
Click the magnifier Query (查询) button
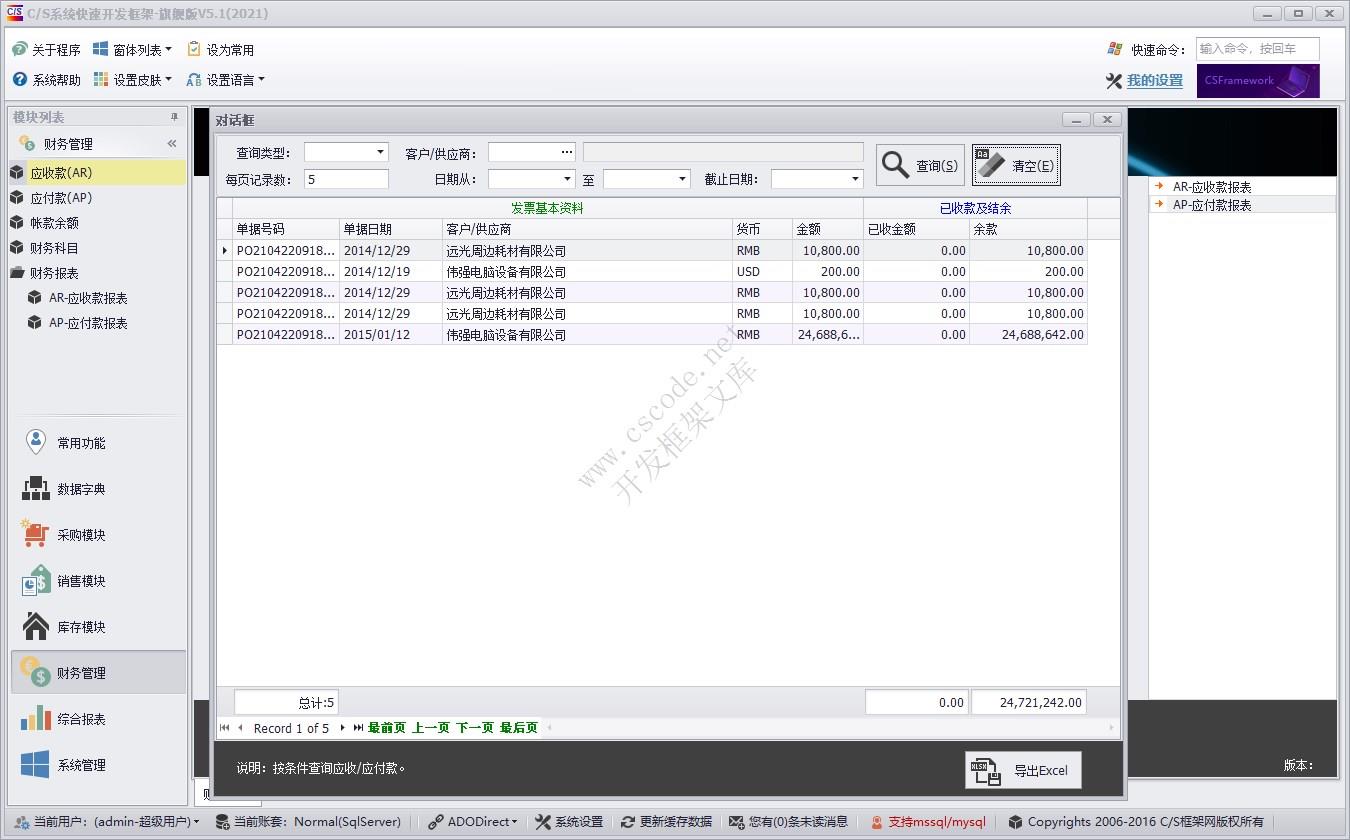click(920, 166)
